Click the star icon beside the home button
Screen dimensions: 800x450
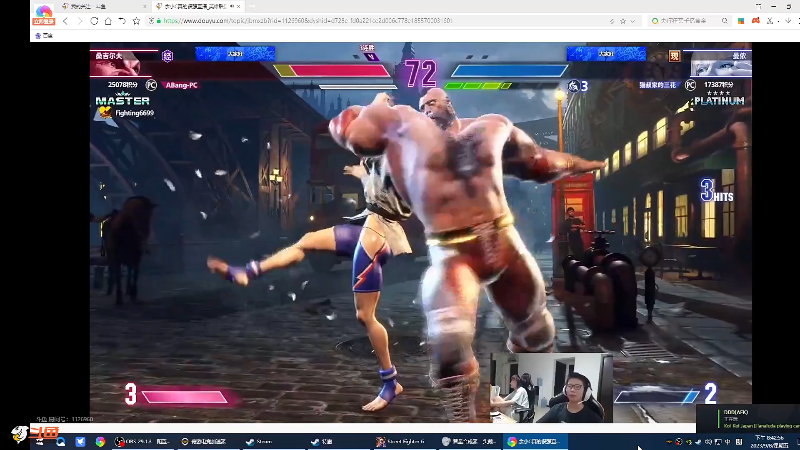(x=136, y=21)
